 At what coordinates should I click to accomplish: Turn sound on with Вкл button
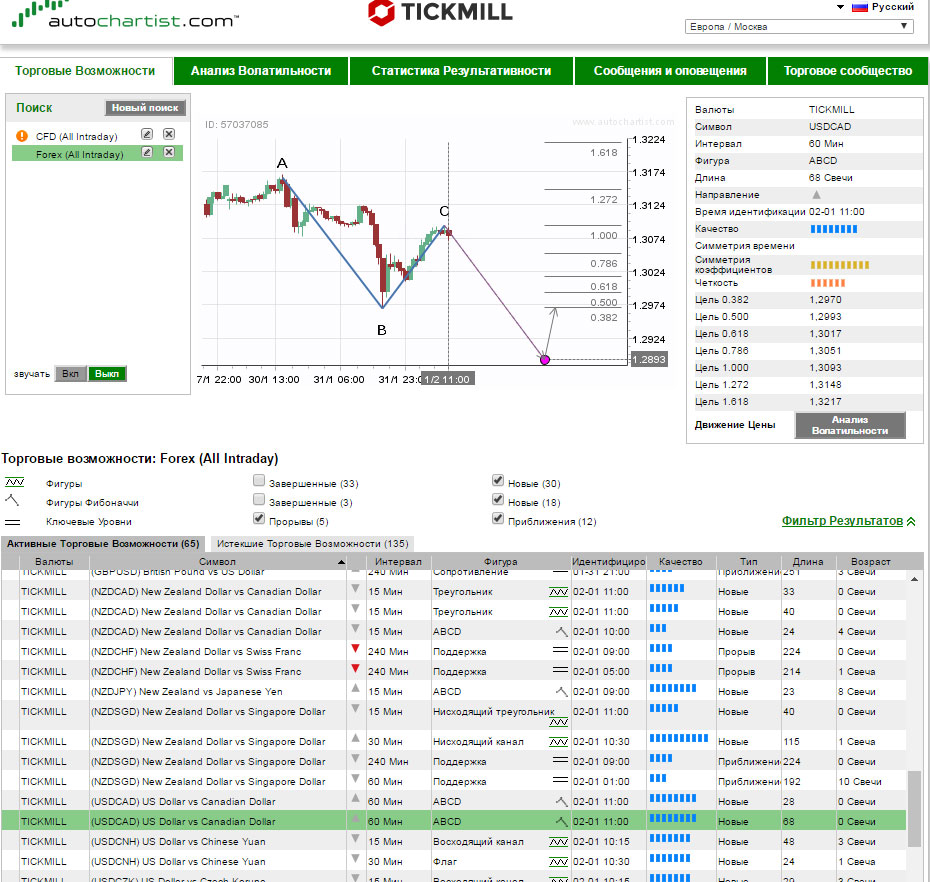pyautogui.click(x=71, y=374)
